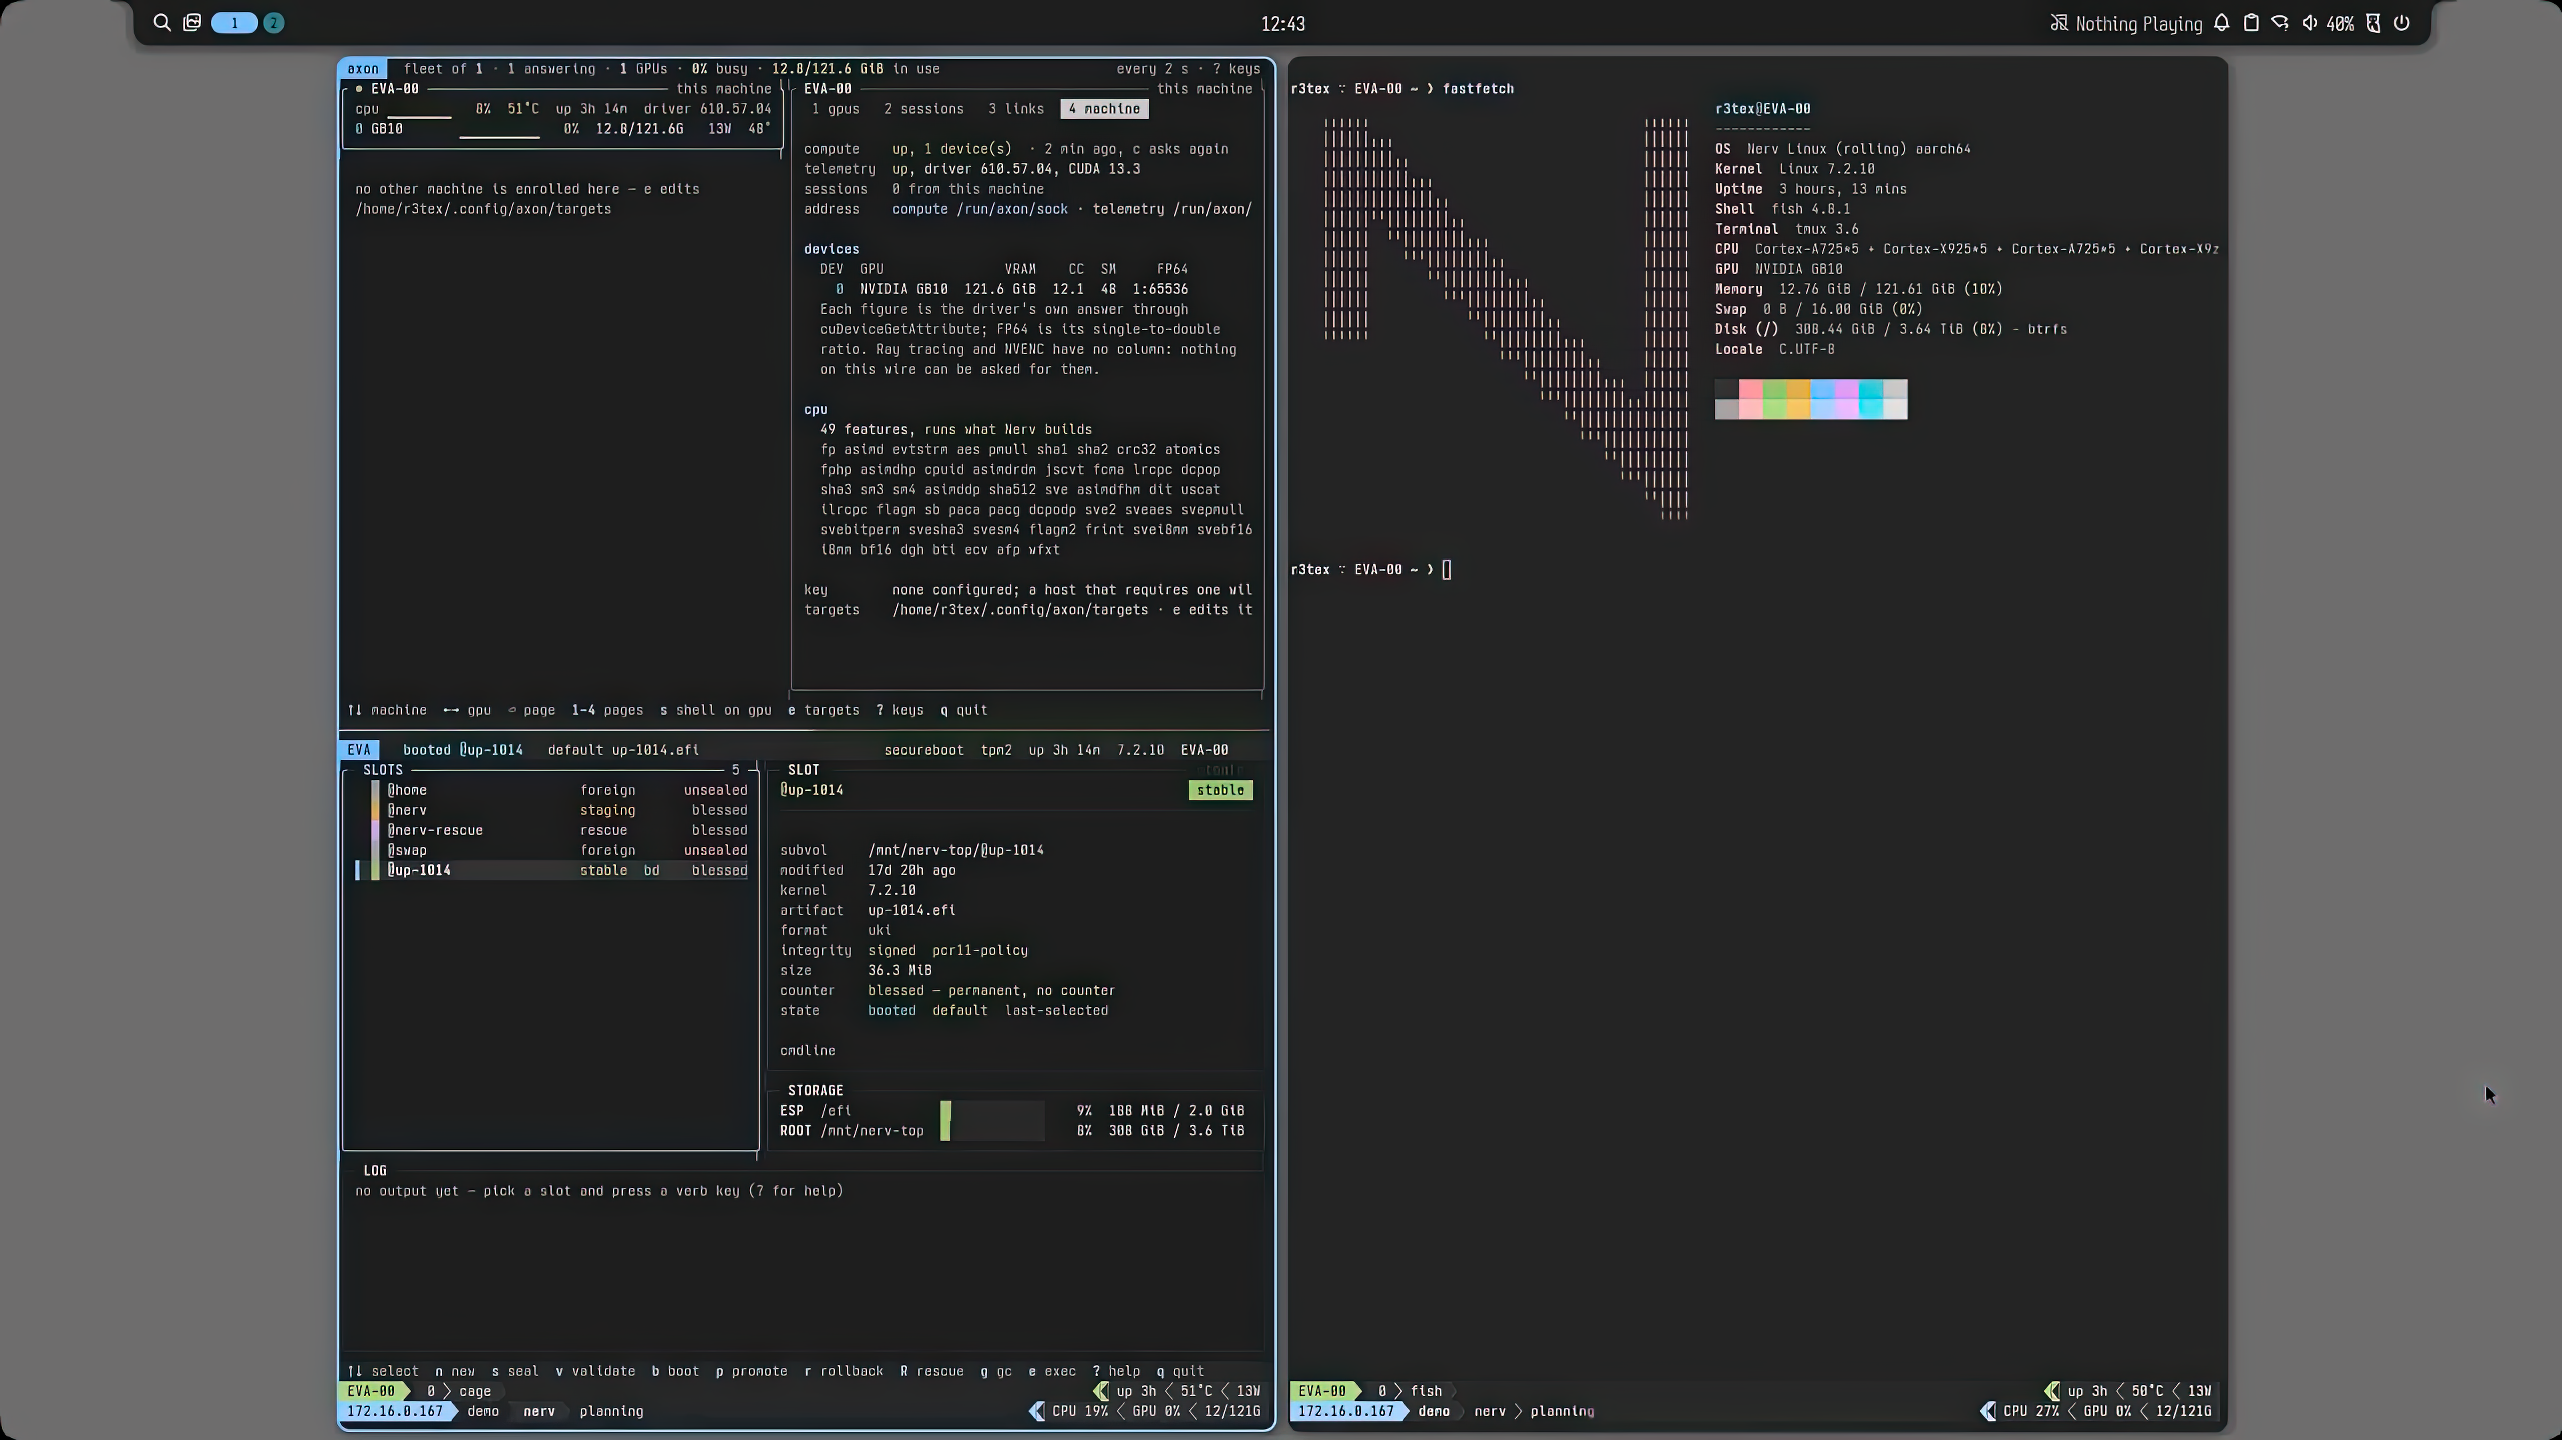Screen dimensions: 2562x1440
Task: Switch to the 2 sessions page tab
Action: [x=923, y=109]
